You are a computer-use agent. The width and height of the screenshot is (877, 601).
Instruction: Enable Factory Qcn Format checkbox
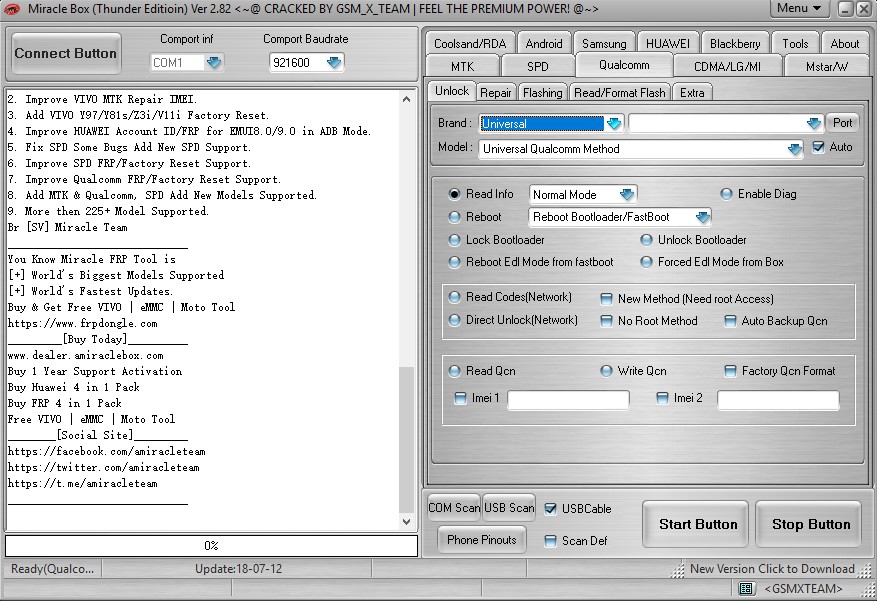click(x=730, y=371)
